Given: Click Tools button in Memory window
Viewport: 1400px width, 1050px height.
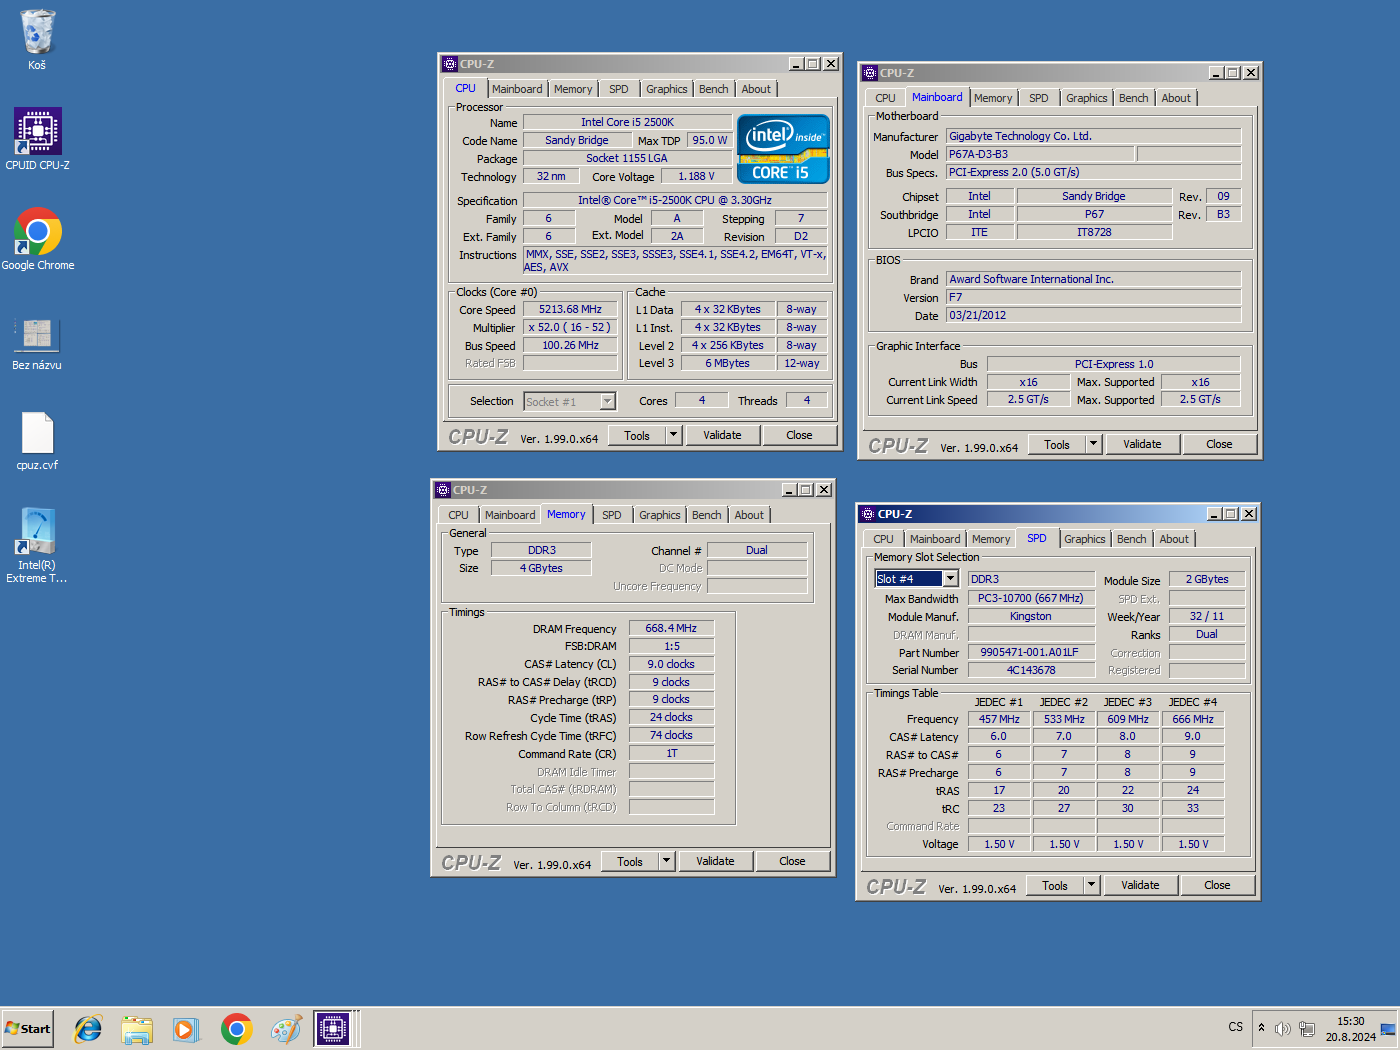Looking at the screenshot, I should [x=630, y=861].
